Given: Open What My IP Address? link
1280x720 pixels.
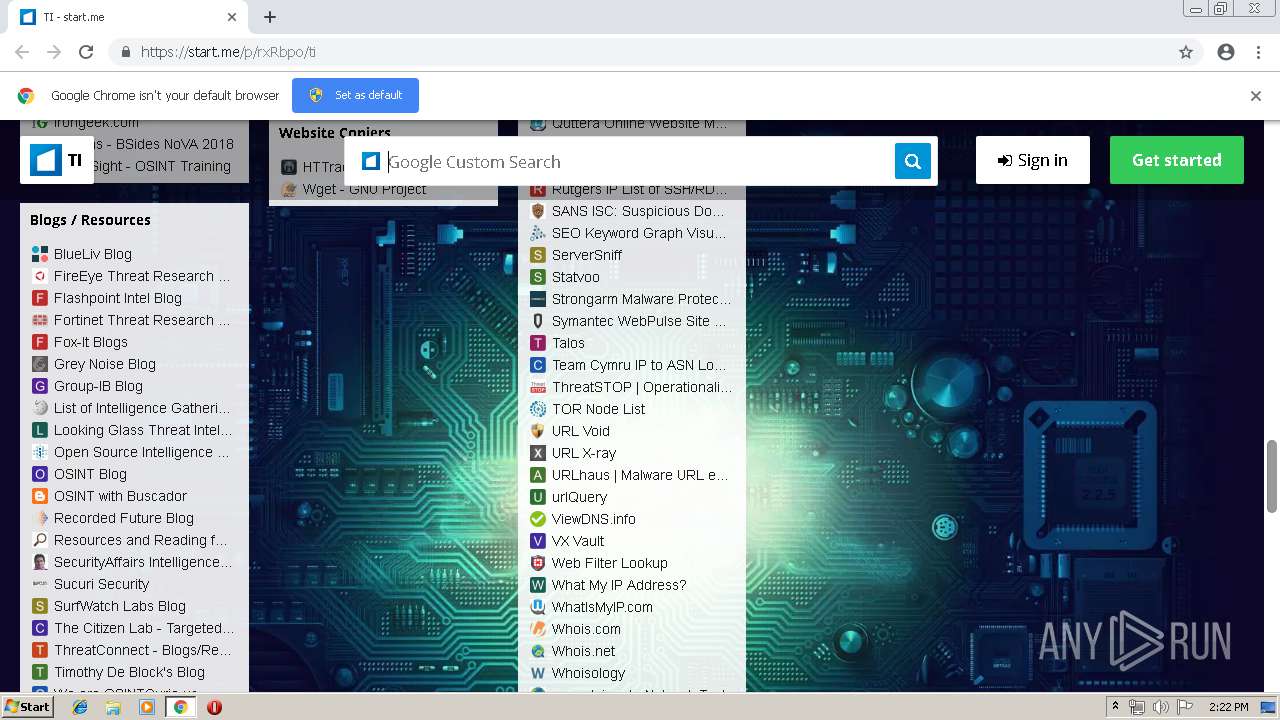Looking at the screenshot, I should pyautogui.click(x=619, y=585).
